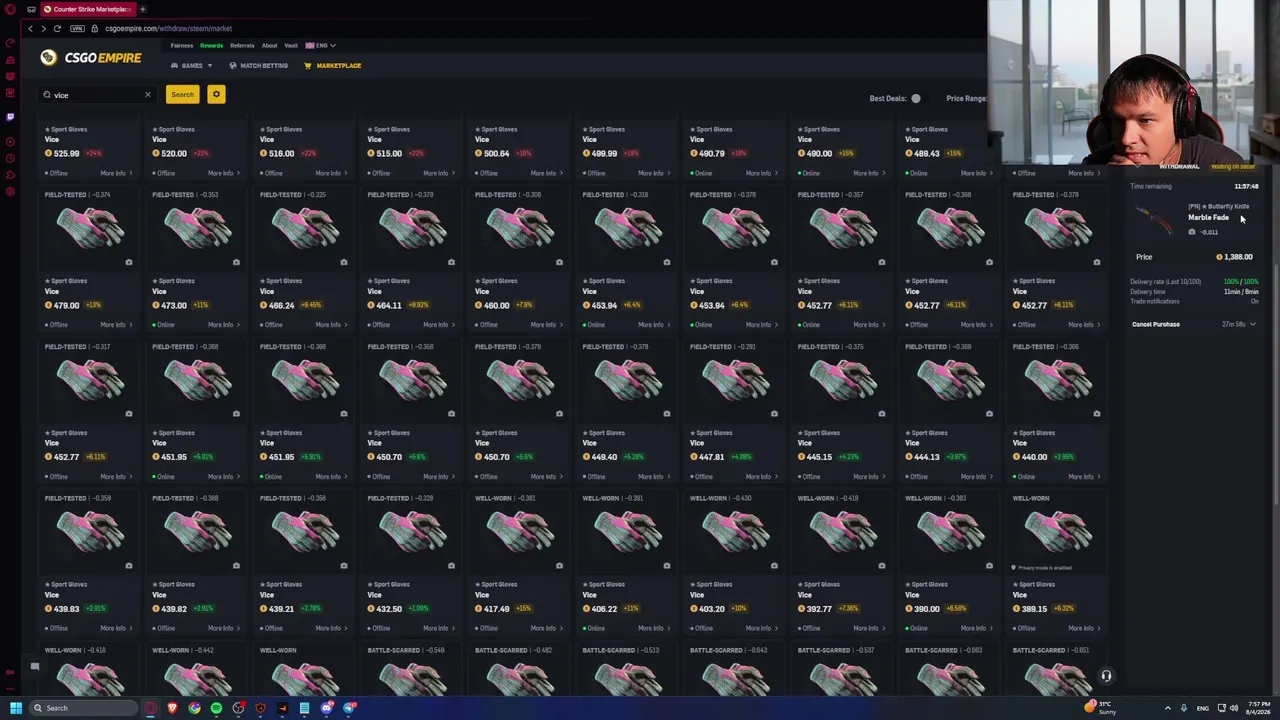Click camera icon on 0.353 float gloves
Image resolution: width=1280 pixels, height=720 pixels.
(x=236, y=262)
